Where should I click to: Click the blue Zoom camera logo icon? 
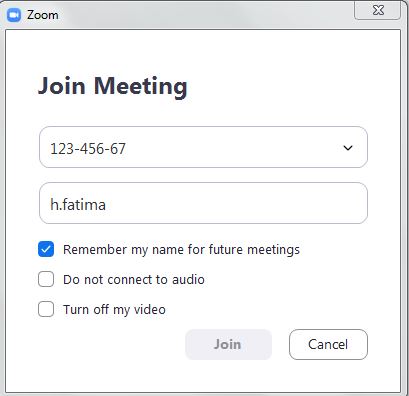point(14,15)
